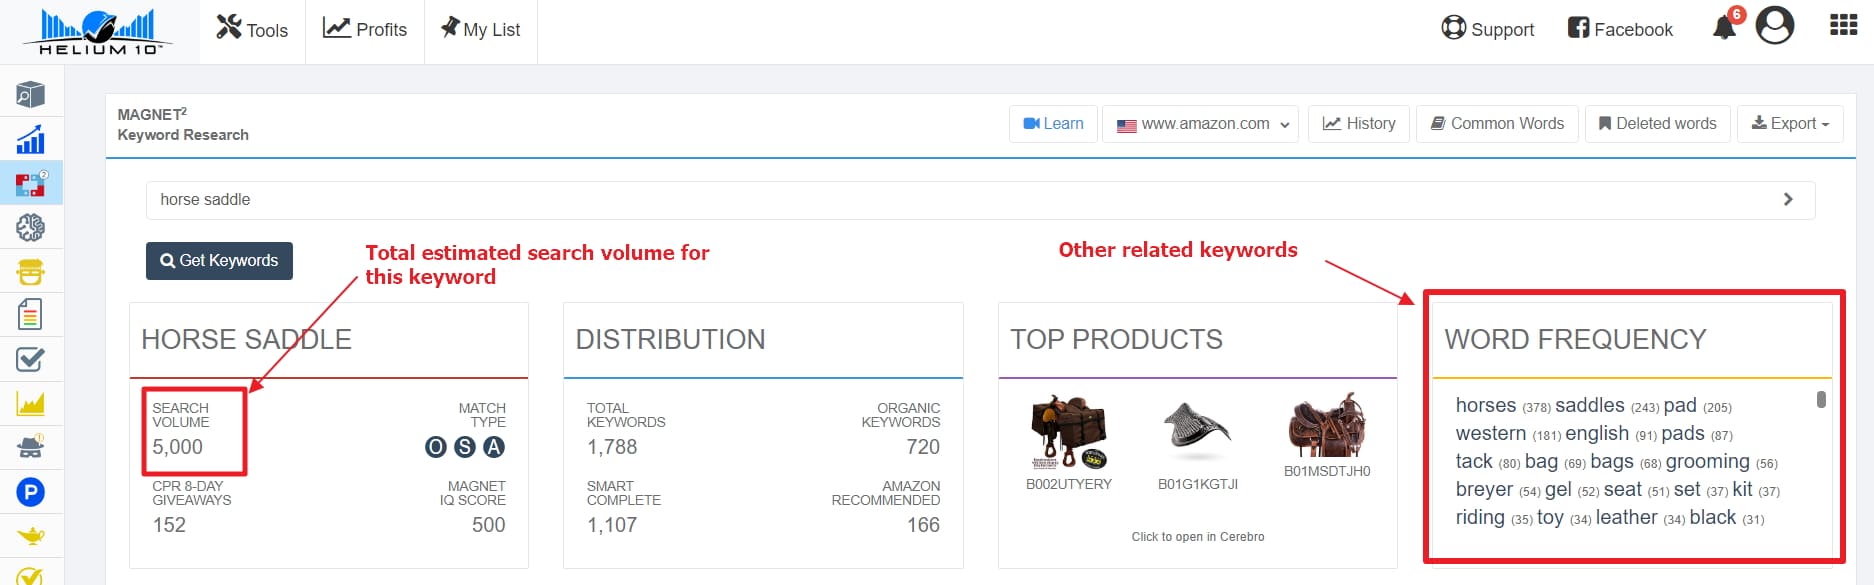Open the Common Words button
Viewport: 1874px width, 585px height.
(1497, 124)
